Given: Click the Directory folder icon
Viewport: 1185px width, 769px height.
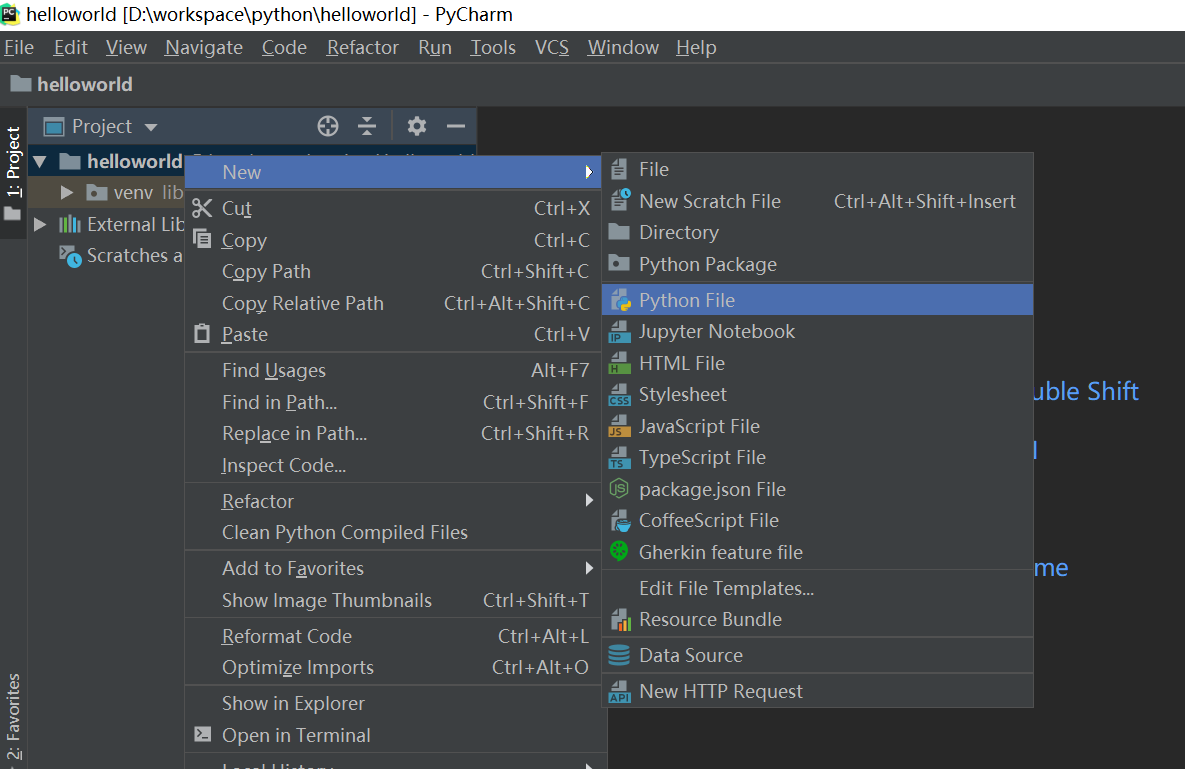Looking at the screenshot, I should coord(619,232).
